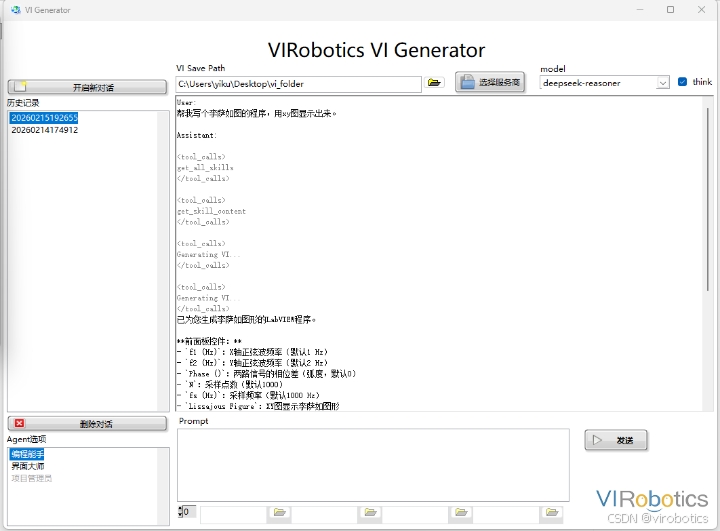Open fourth attachment folder browse icon

click(551, 513)
